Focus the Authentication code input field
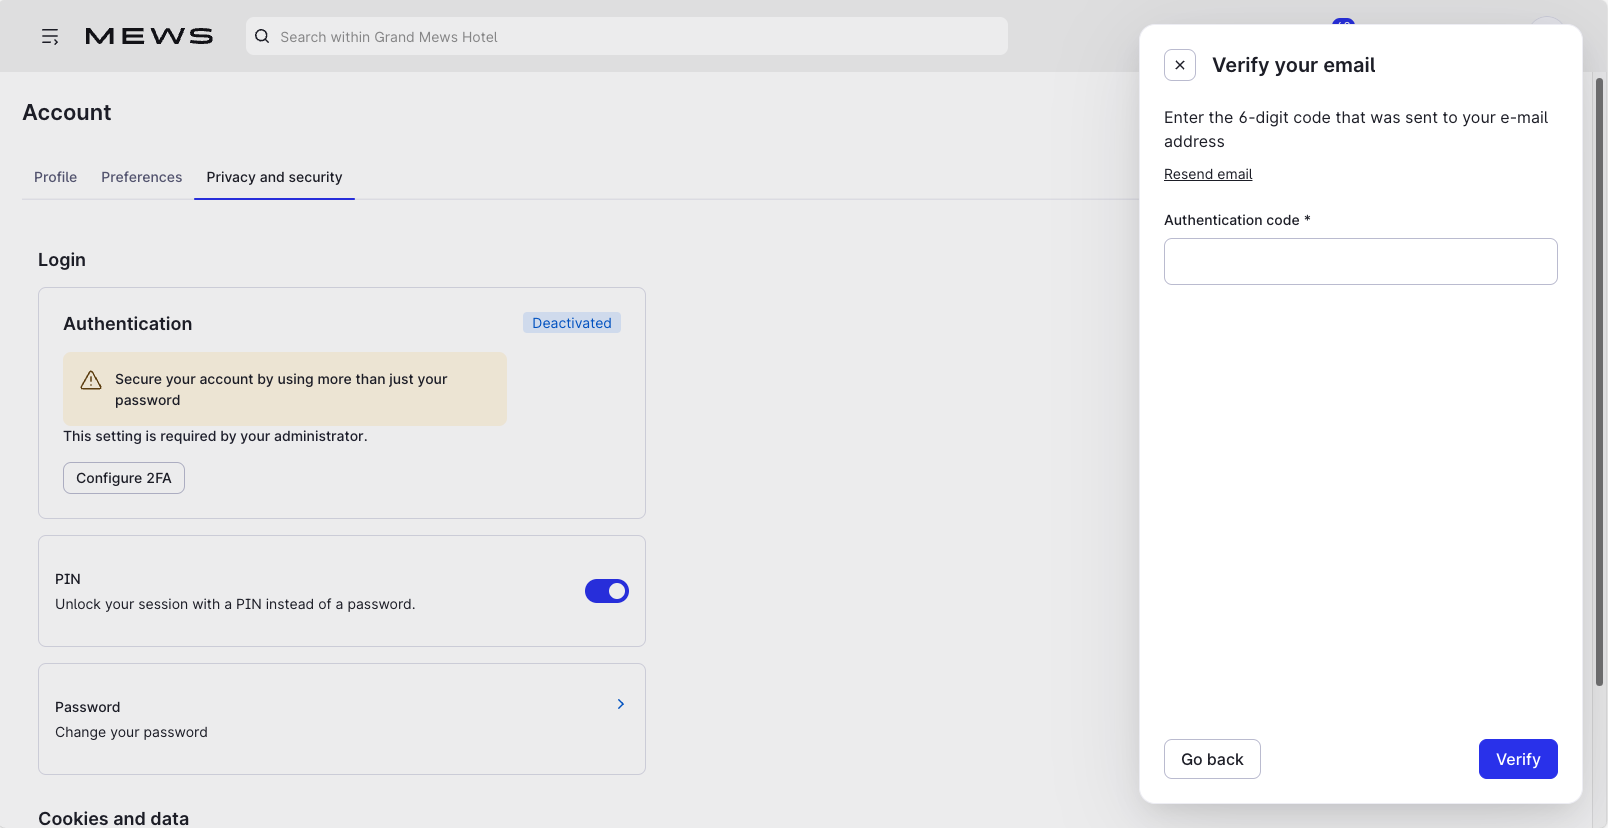This screenshot has width=1608, height=828. 1361,261
